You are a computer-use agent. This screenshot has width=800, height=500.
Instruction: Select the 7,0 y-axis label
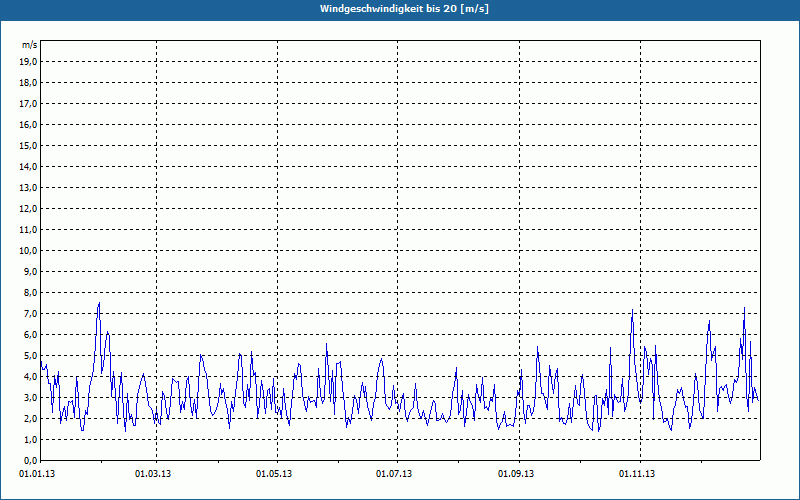tap(30, 314)
